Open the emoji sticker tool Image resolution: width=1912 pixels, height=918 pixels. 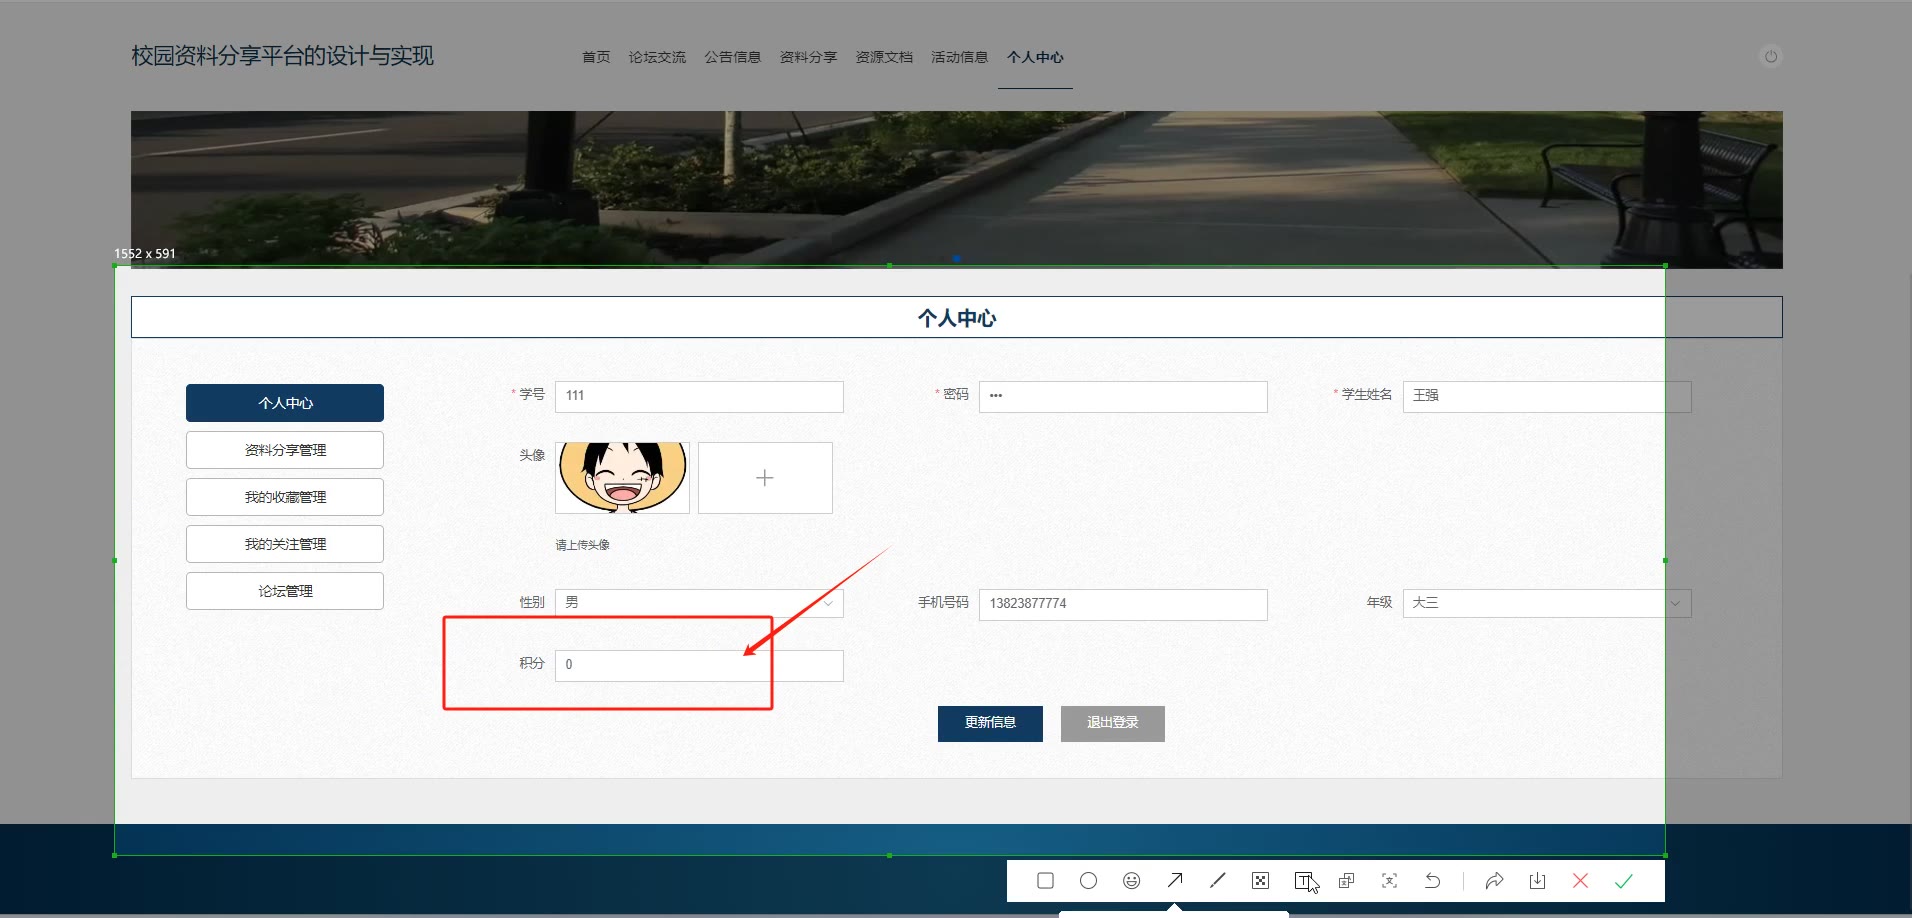1131,881
